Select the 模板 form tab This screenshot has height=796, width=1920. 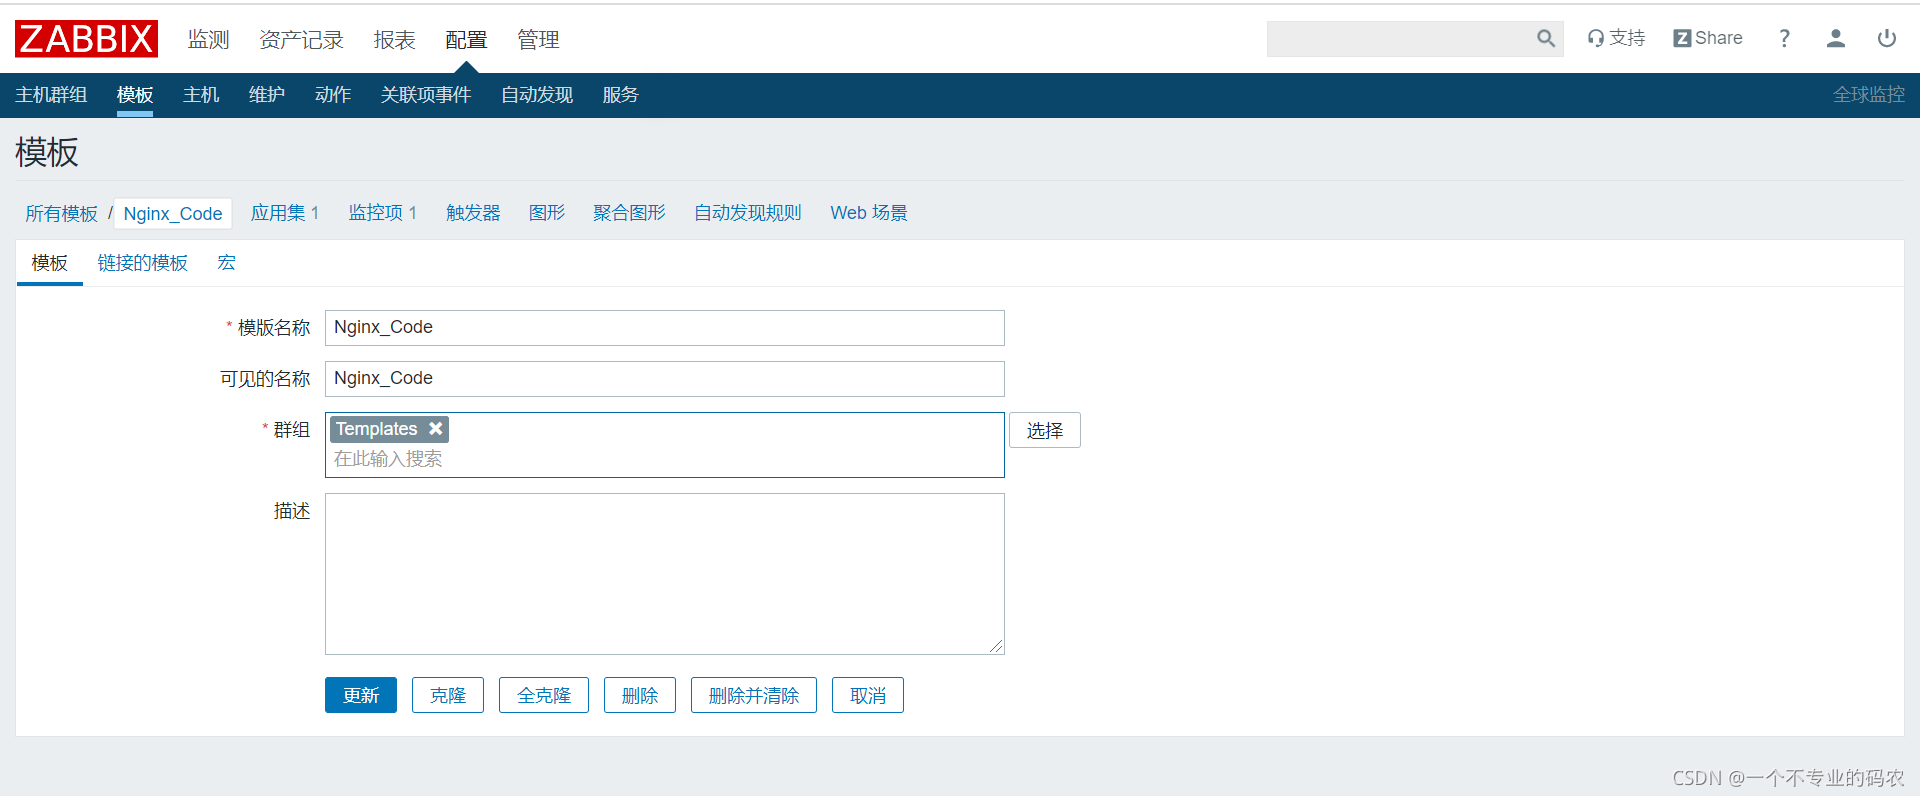(x=50, y=263)
